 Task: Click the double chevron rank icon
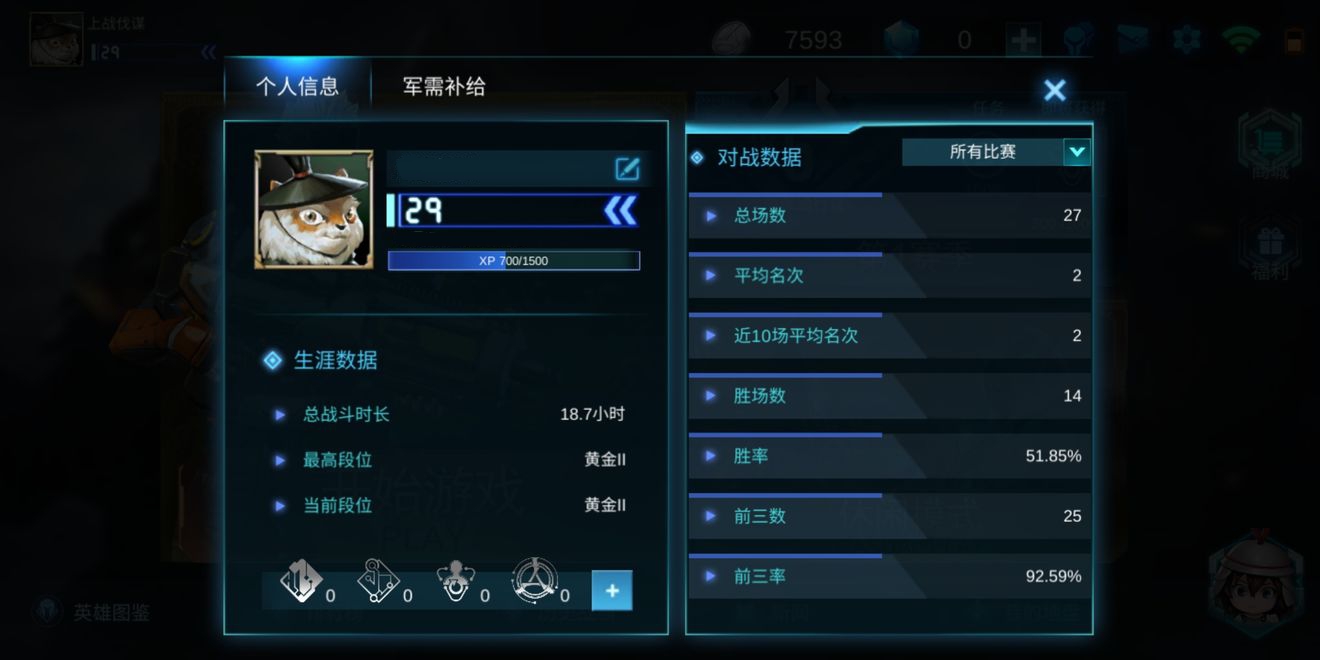620,210
